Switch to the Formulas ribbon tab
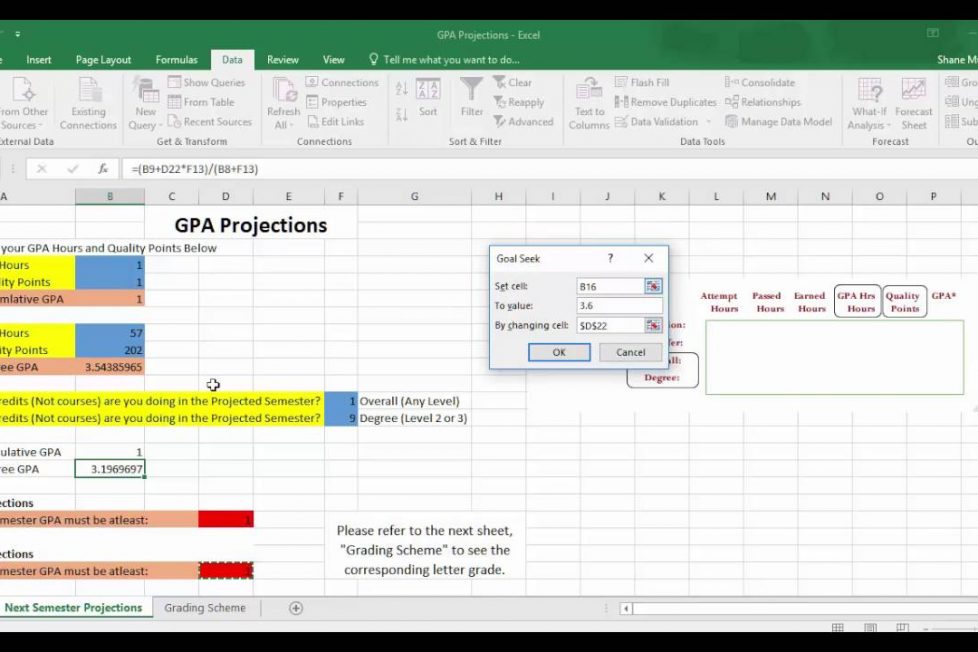This screenshot has width=978, height=652. 176,59
